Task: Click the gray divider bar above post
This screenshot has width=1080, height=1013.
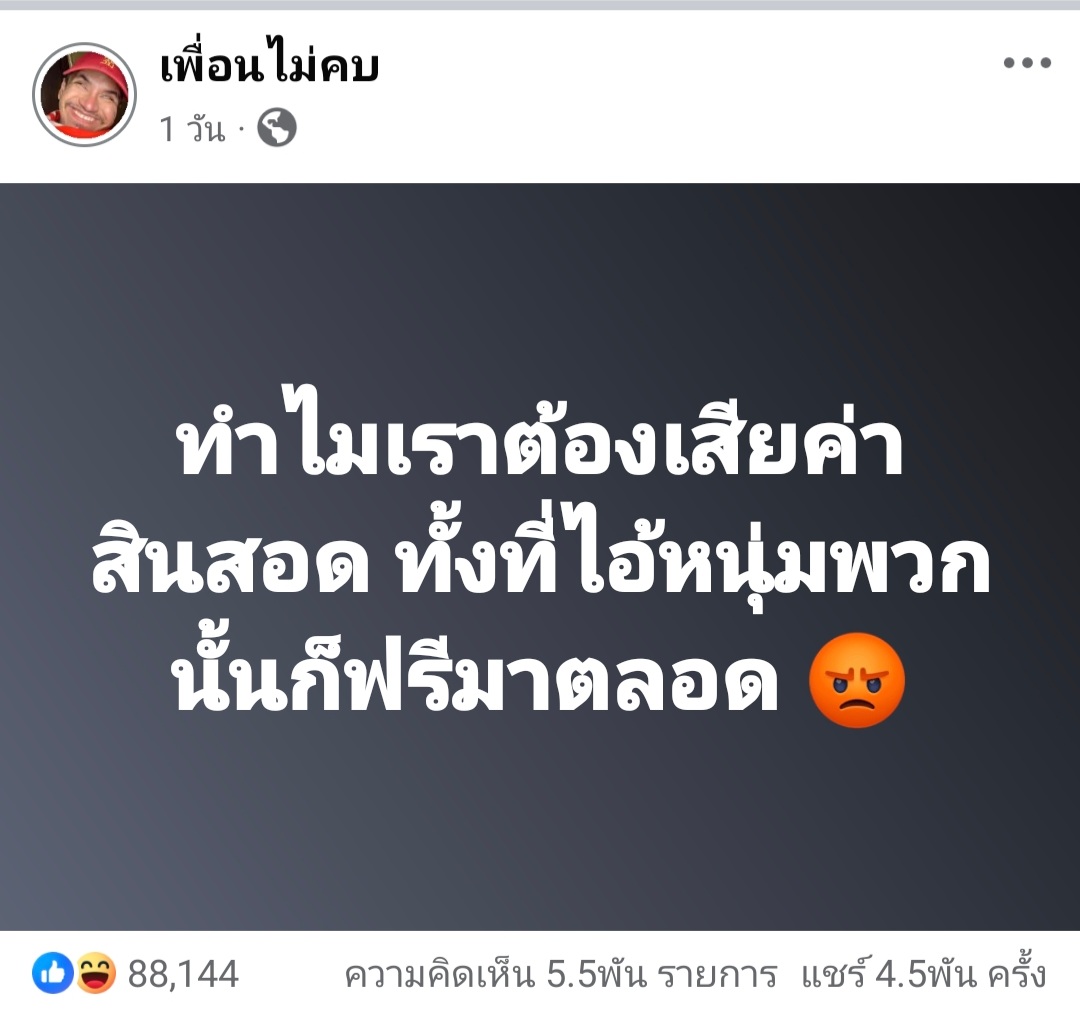Action: (x=540, y=5)
